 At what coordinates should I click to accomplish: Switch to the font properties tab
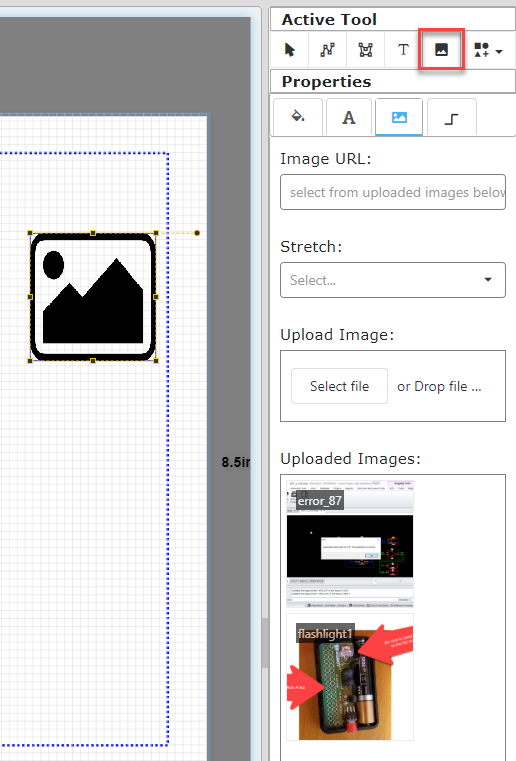tap(349, 117)
